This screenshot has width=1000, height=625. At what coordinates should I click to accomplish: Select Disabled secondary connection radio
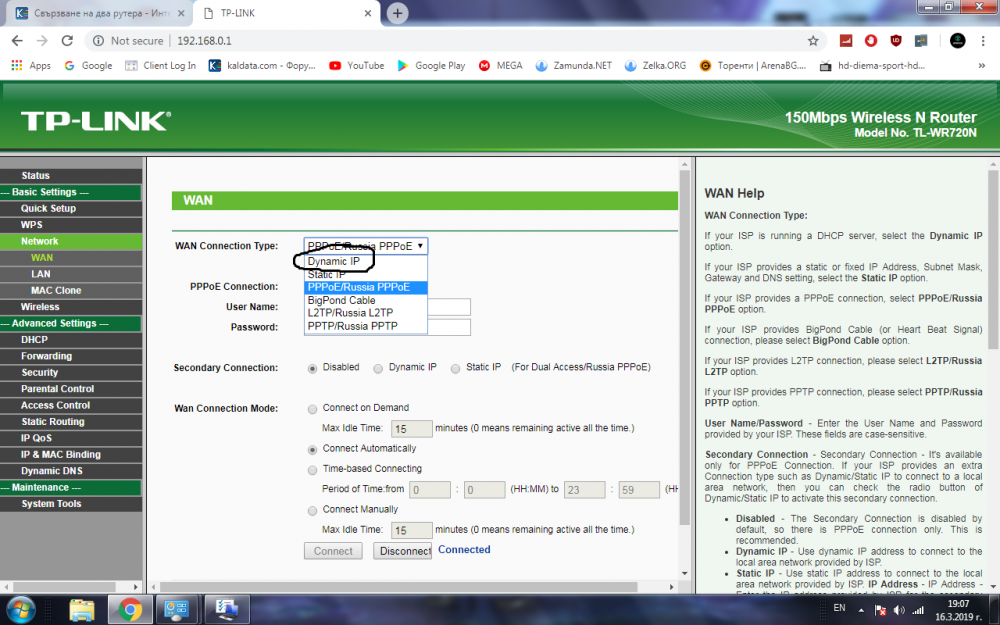[x=312, y=369]
